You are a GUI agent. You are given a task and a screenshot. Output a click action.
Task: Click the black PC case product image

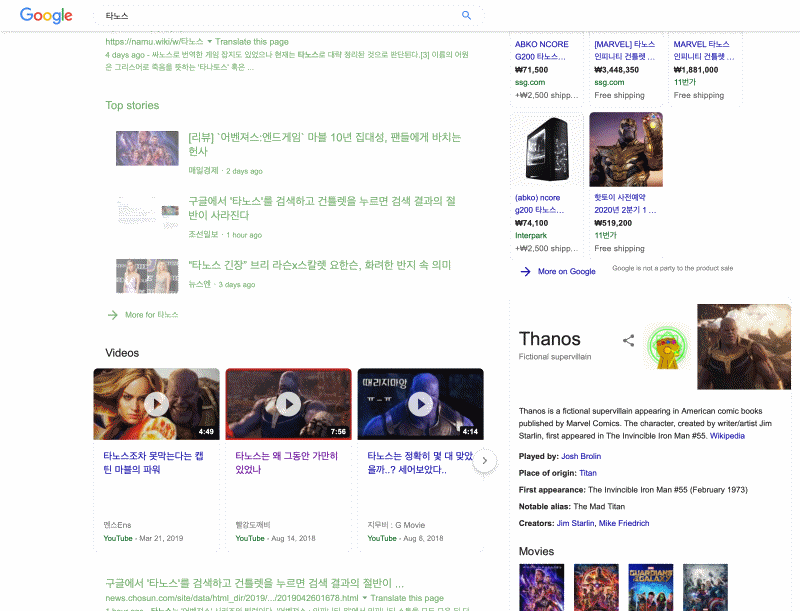(547, 149)
